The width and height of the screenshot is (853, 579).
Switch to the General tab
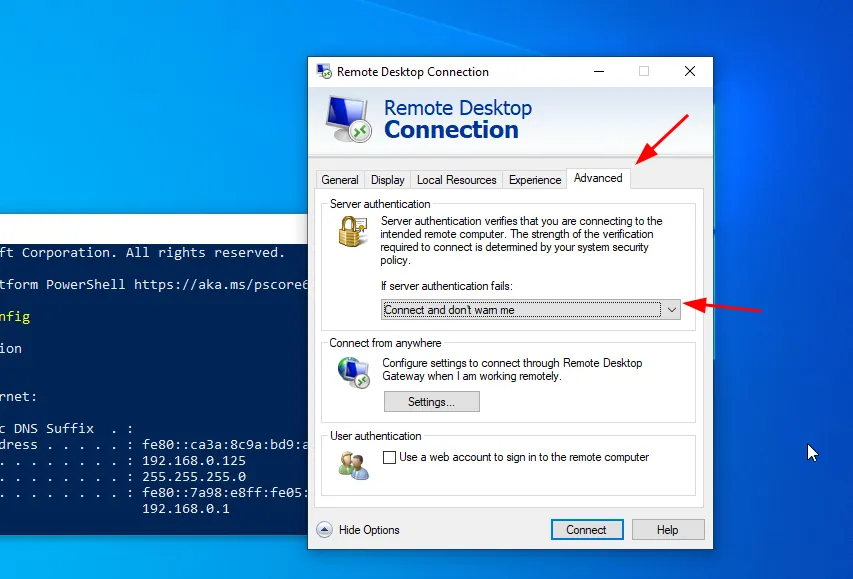point(340,180)
